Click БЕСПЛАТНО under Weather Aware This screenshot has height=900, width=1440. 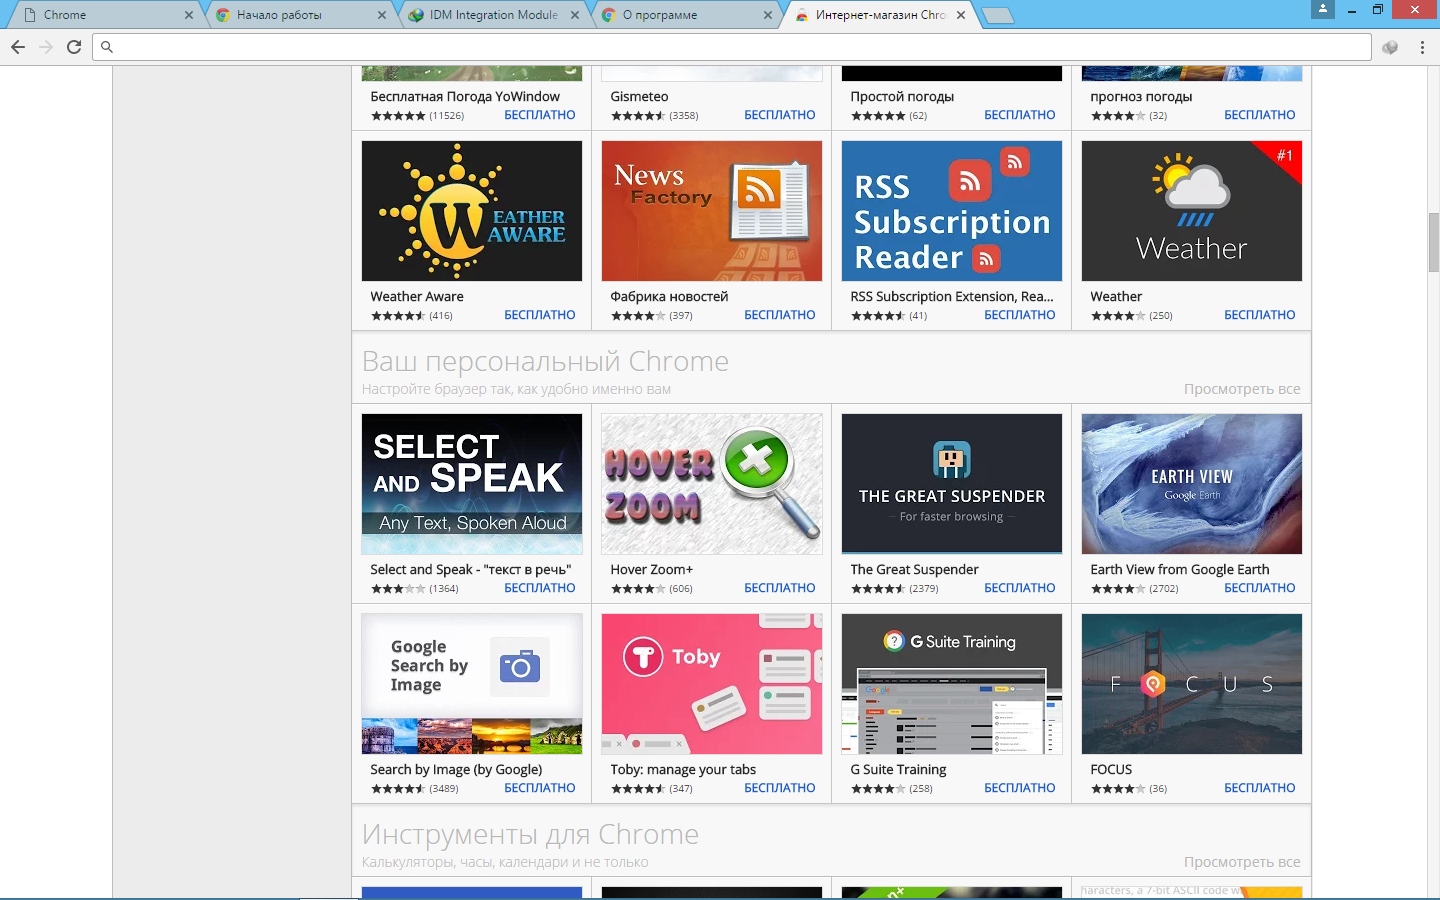(x=540, y=315)
